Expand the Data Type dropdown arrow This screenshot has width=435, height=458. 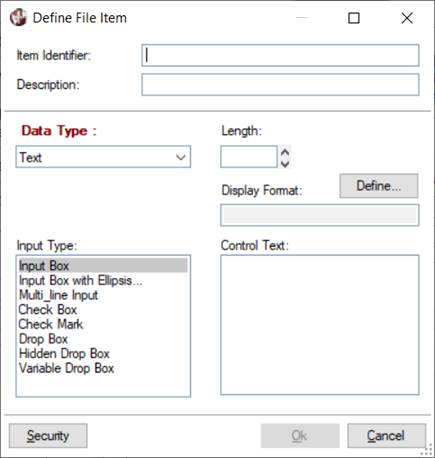click(x=181, y=157)
